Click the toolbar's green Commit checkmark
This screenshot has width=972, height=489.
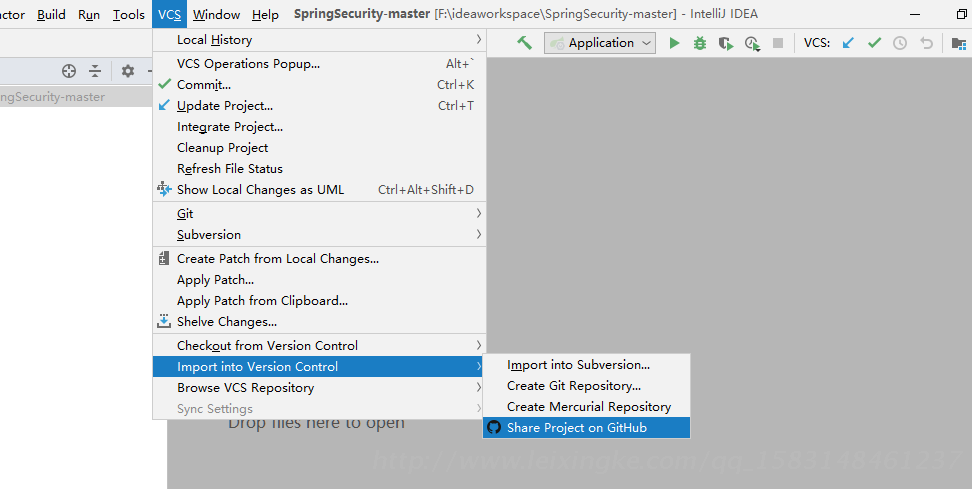(x=874, y=43)
